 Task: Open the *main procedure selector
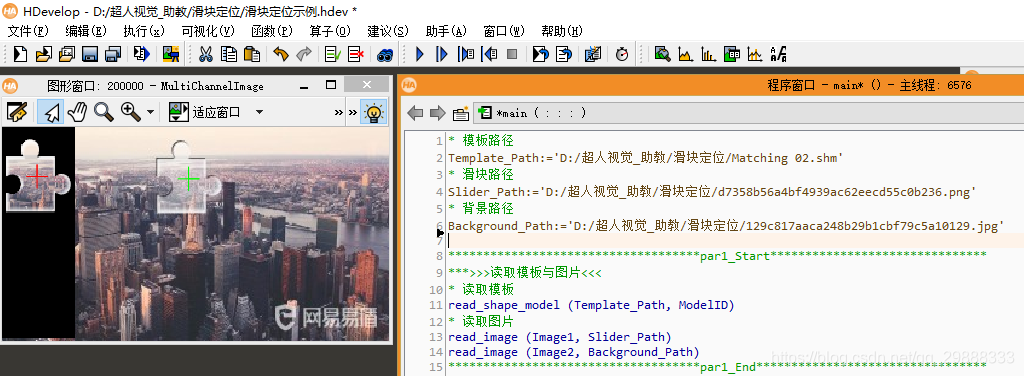coord(748,113)
